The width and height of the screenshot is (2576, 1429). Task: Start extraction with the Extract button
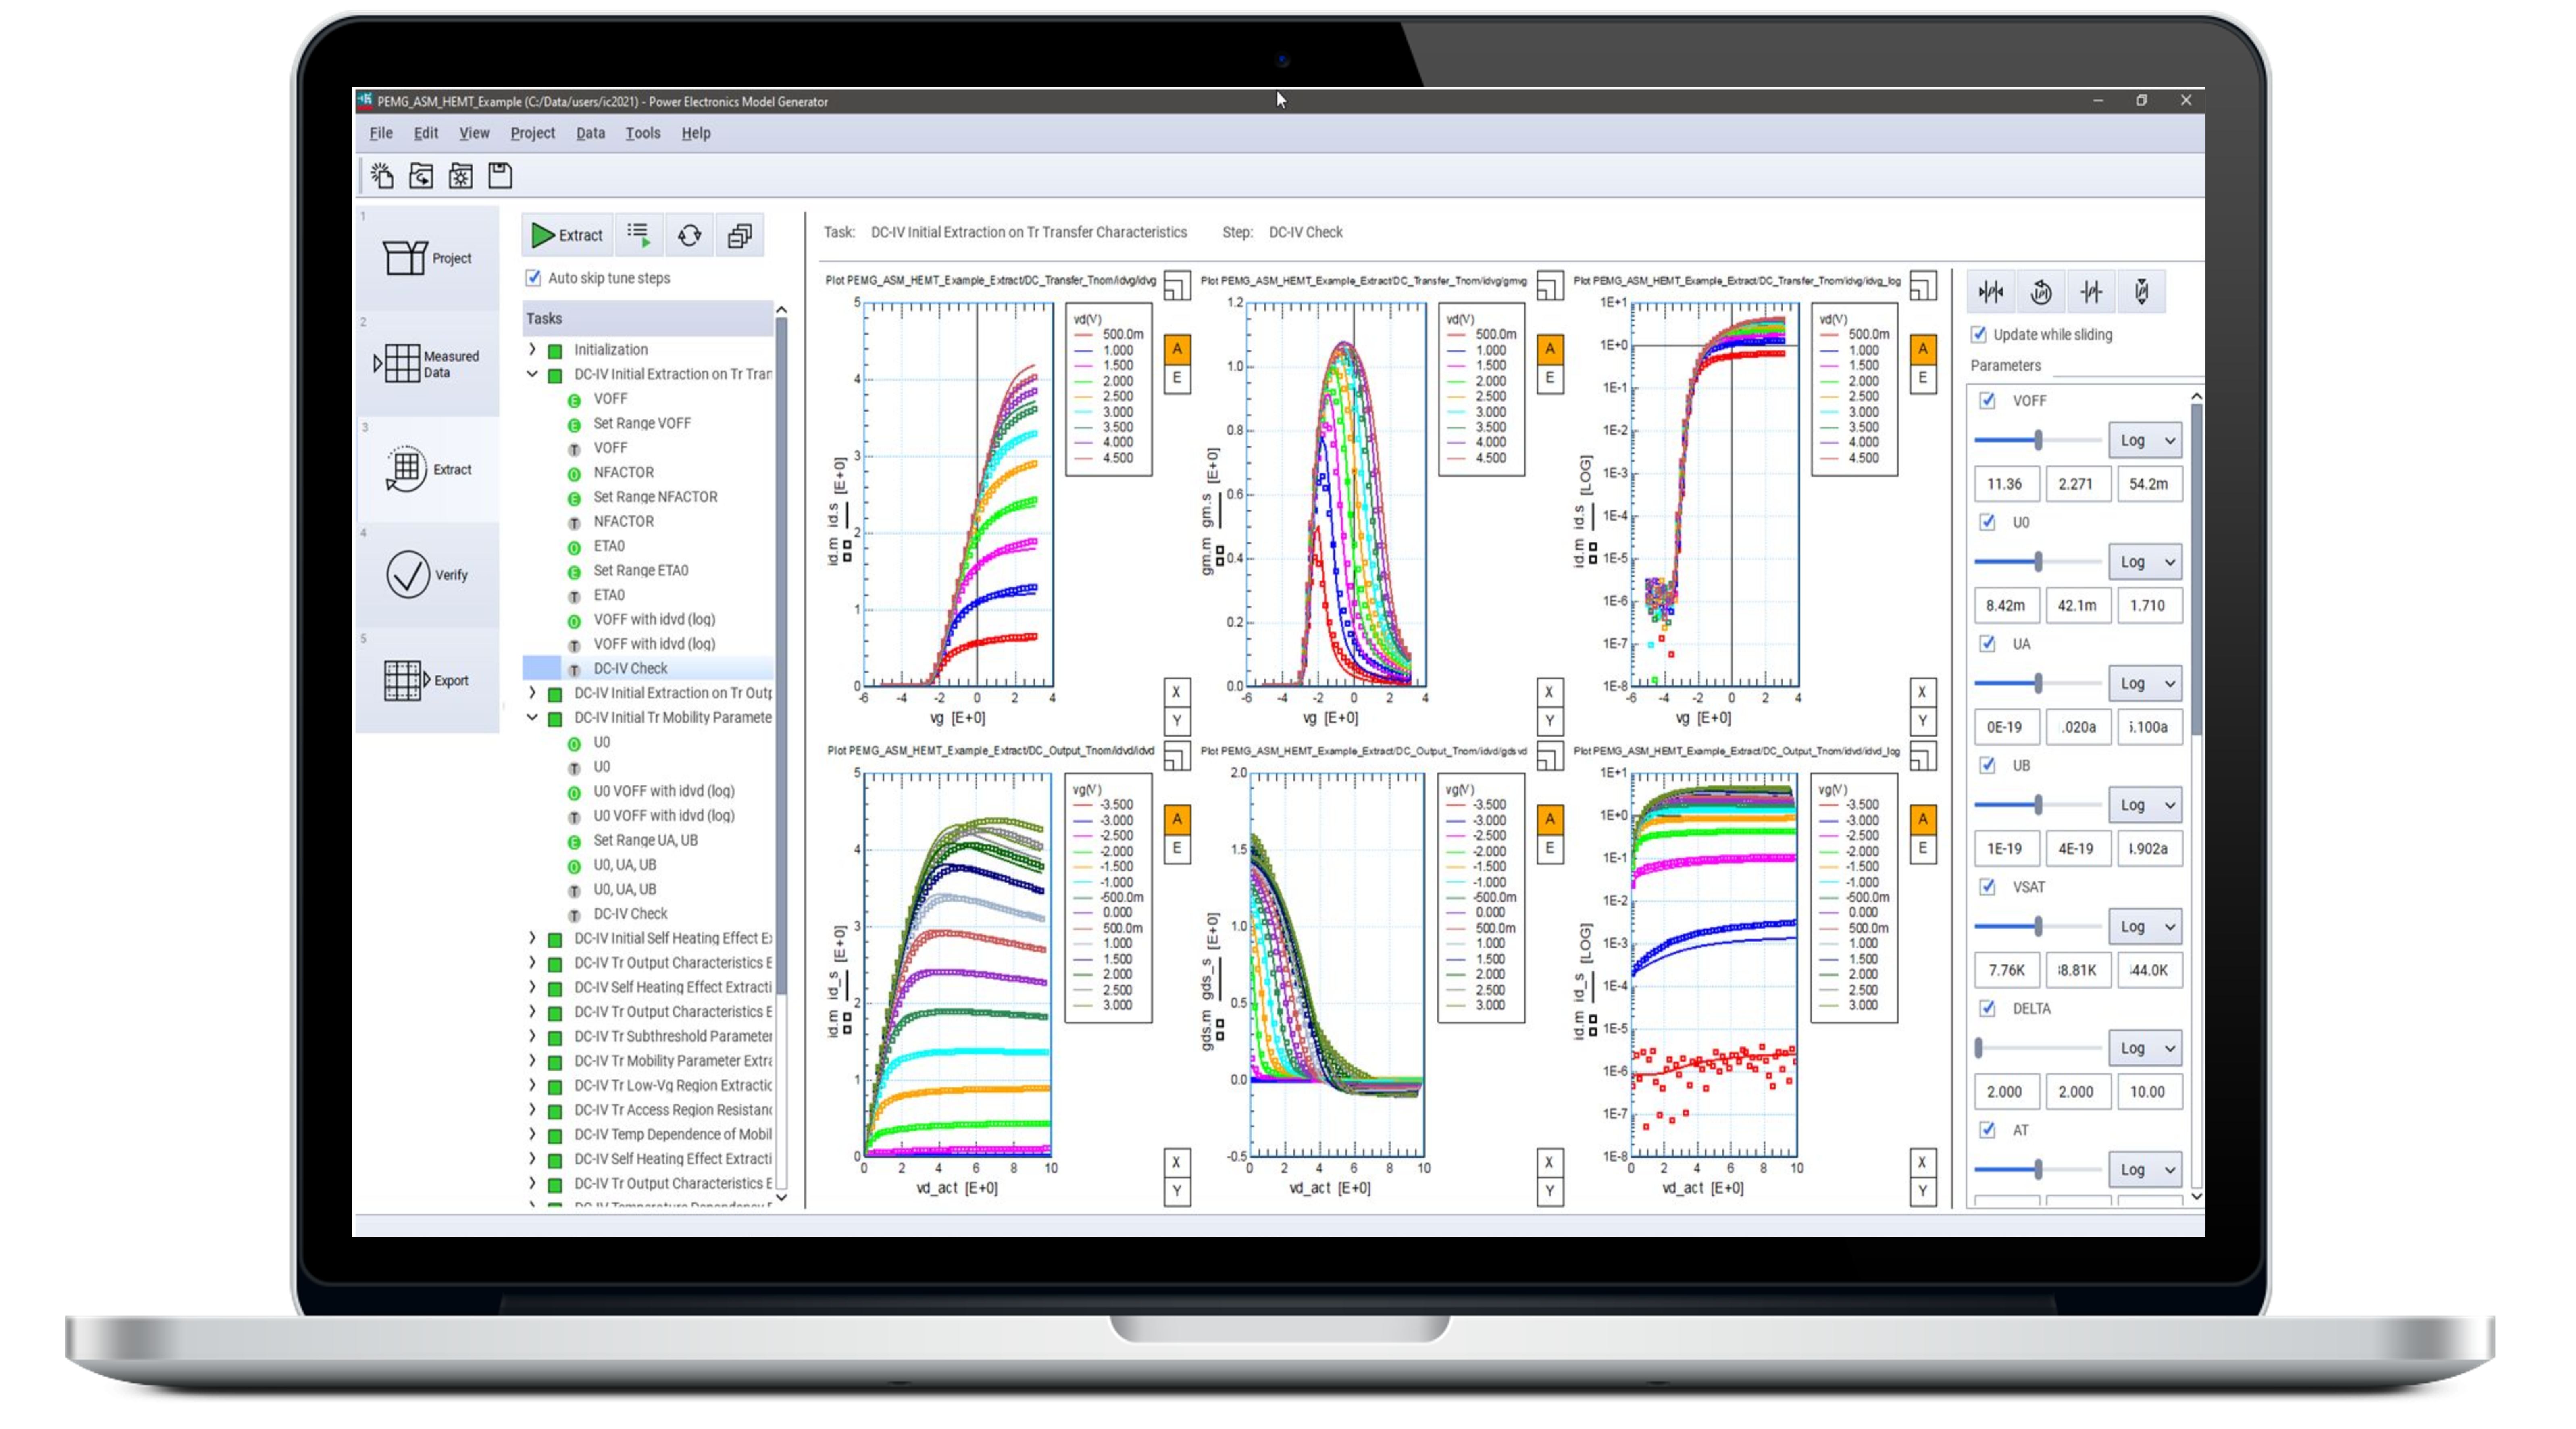567,235
